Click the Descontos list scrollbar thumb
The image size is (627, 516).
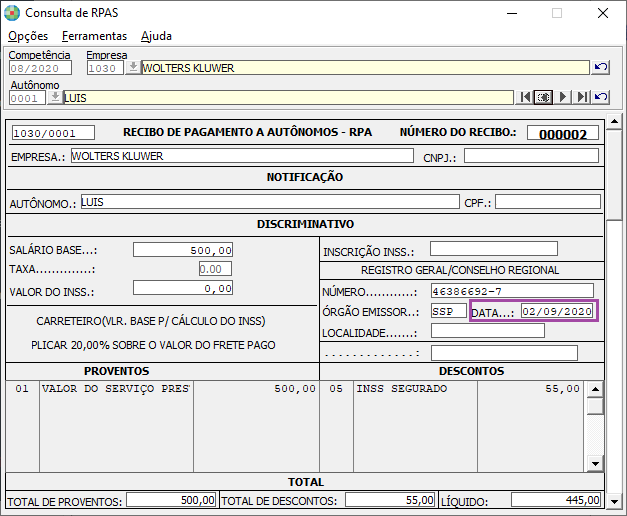[595, 407]
